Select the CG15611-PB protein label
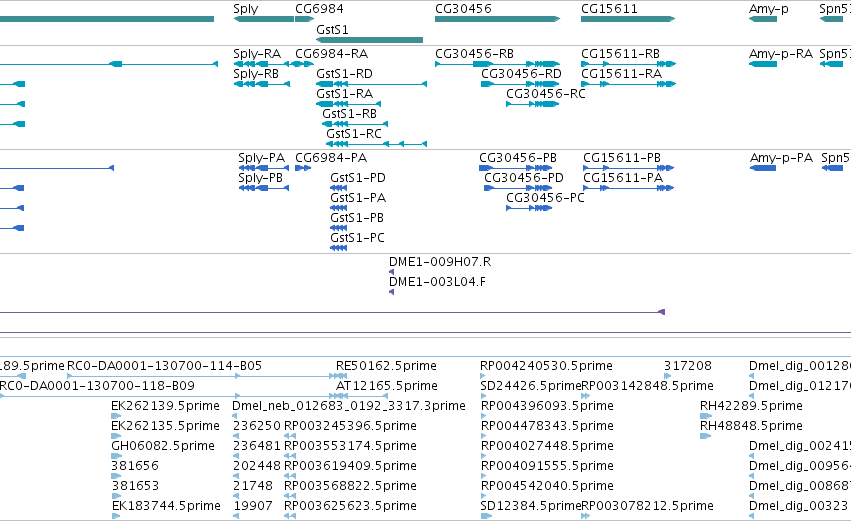 coord(622,158)
